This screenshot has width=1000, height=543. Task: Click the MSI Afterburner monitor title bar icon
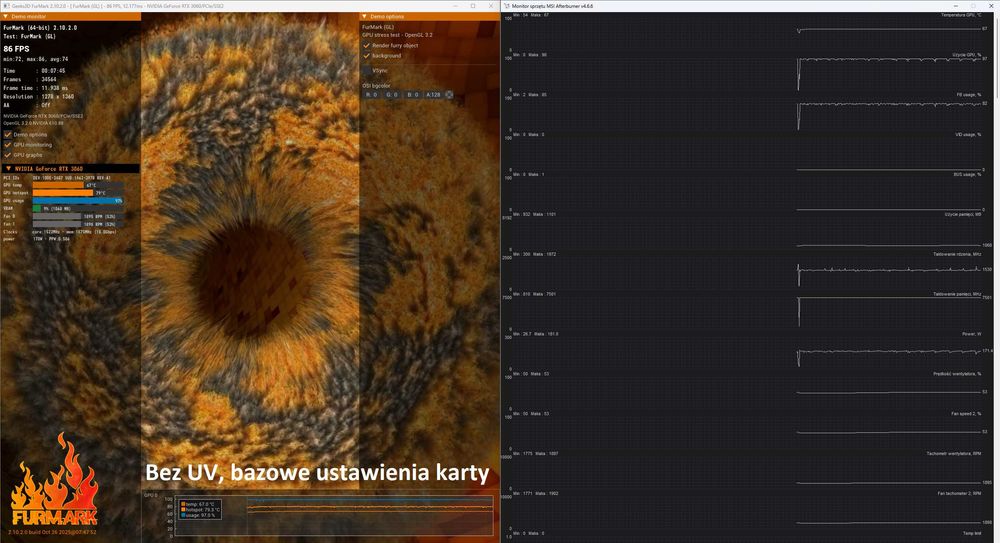506,6
